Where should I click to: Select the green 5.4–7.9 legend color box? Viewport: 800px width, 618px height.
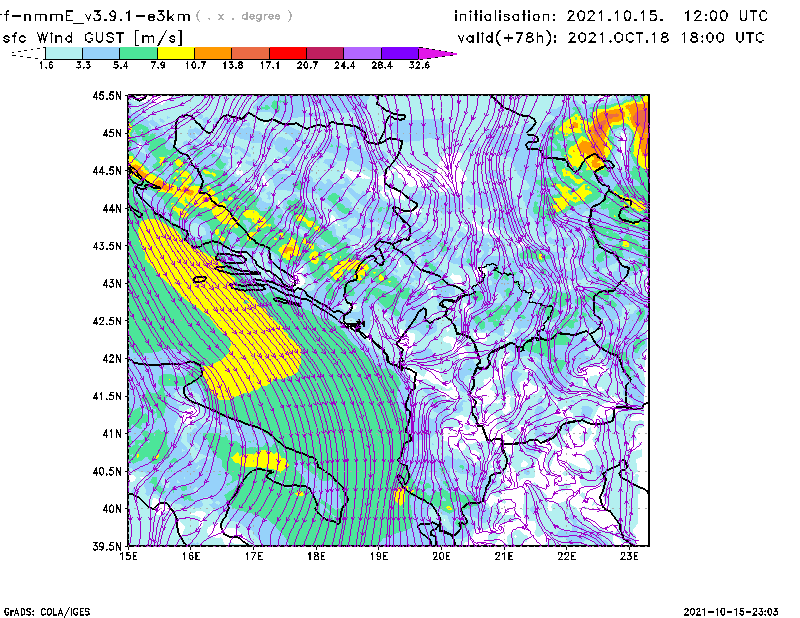tap(138, 53)
